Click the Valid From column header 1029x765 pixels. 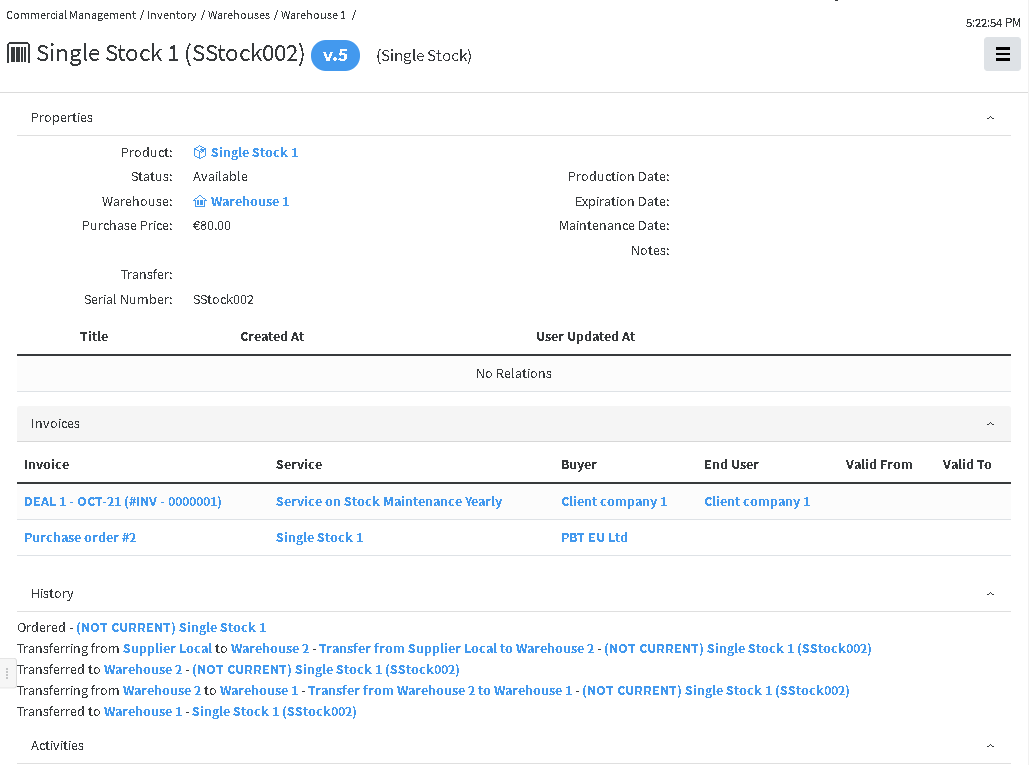[879, 465]
